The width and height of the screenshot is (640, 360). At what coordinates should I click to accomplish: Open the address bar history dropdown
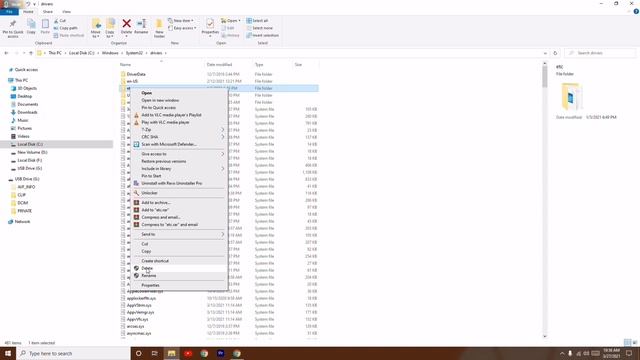tap(545, 53)
